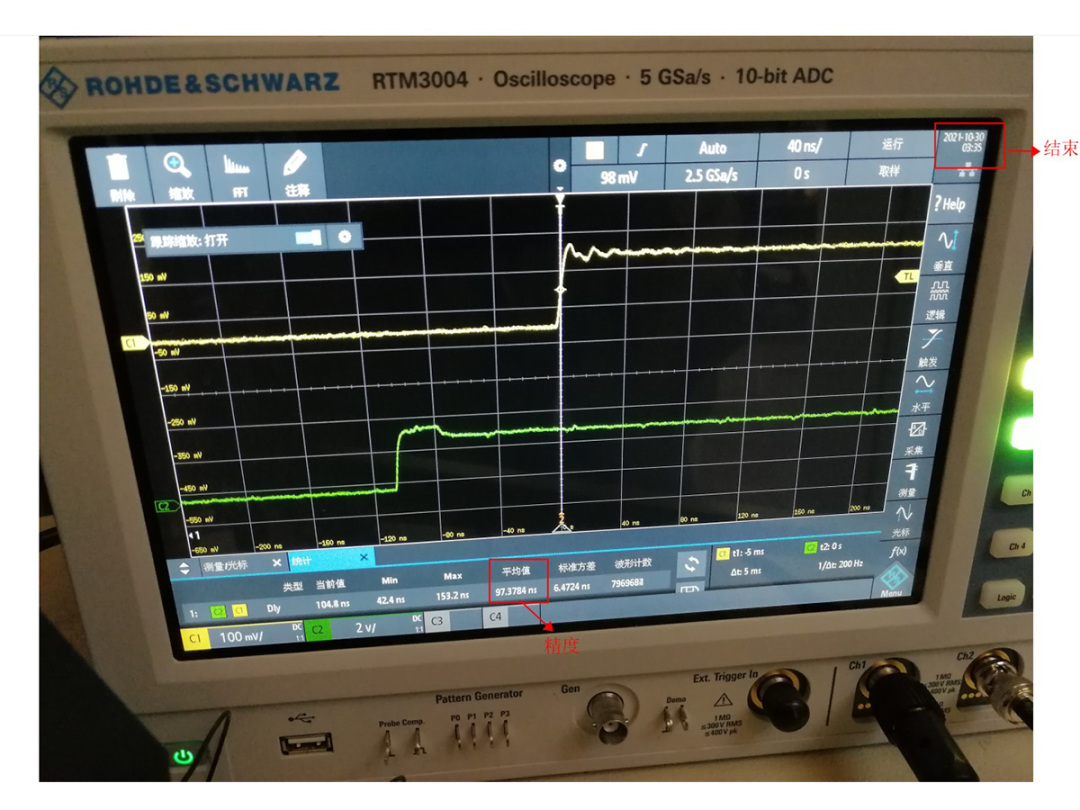Click the trigger position marker atop the grid
This screenshot has height=810, width=1080.
(560, 201)
